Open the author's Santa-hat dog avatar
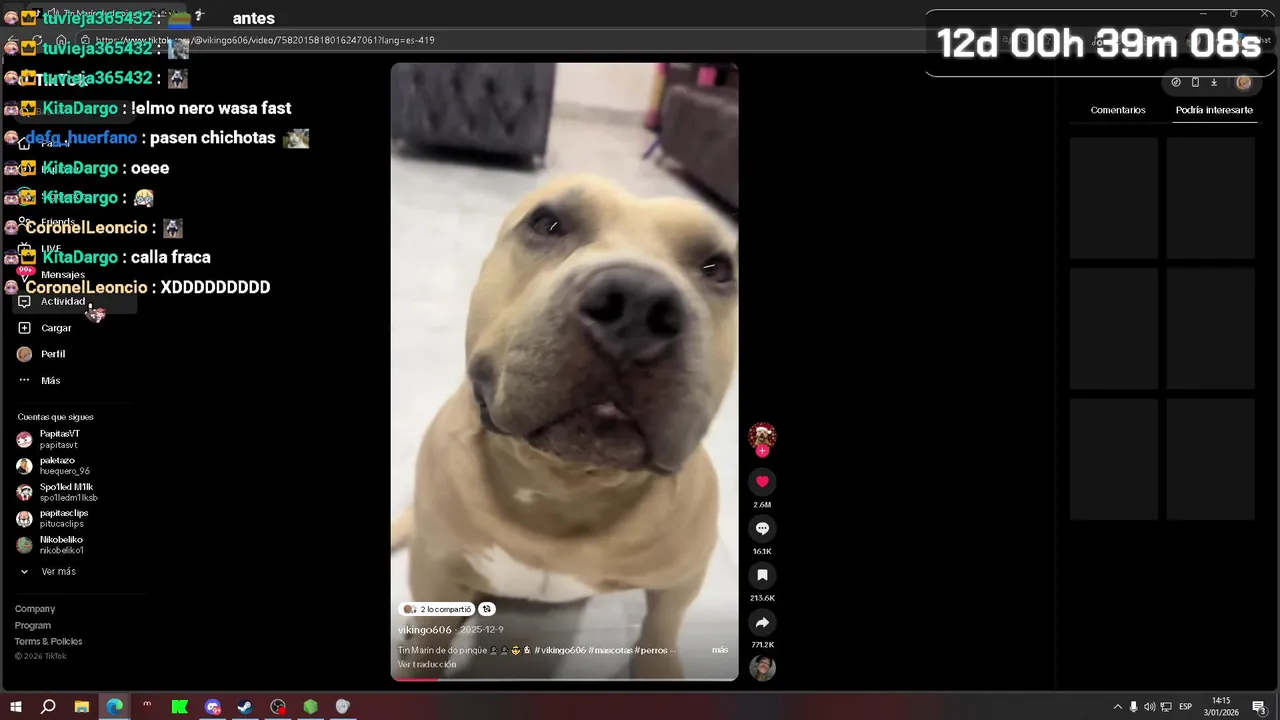The image size is (1280, 720). coord(762,435)
